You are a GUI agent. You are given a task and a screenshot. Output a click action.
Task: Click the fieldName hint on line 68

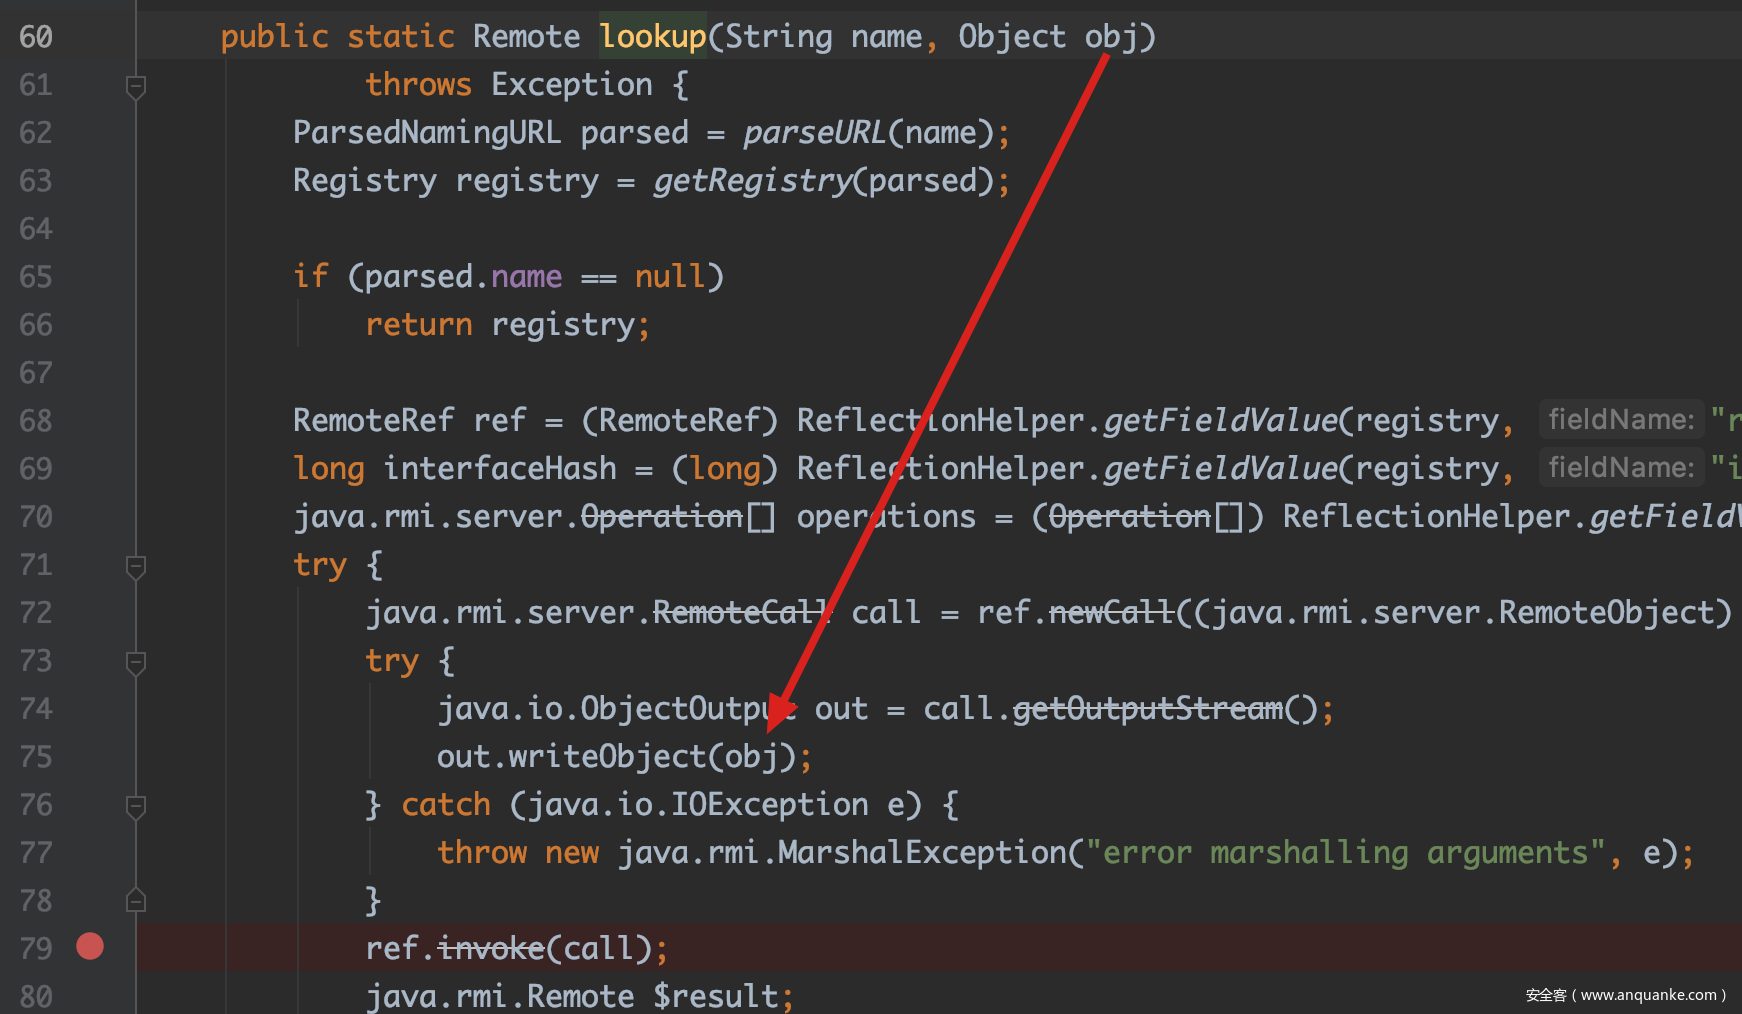(1620, 420)
